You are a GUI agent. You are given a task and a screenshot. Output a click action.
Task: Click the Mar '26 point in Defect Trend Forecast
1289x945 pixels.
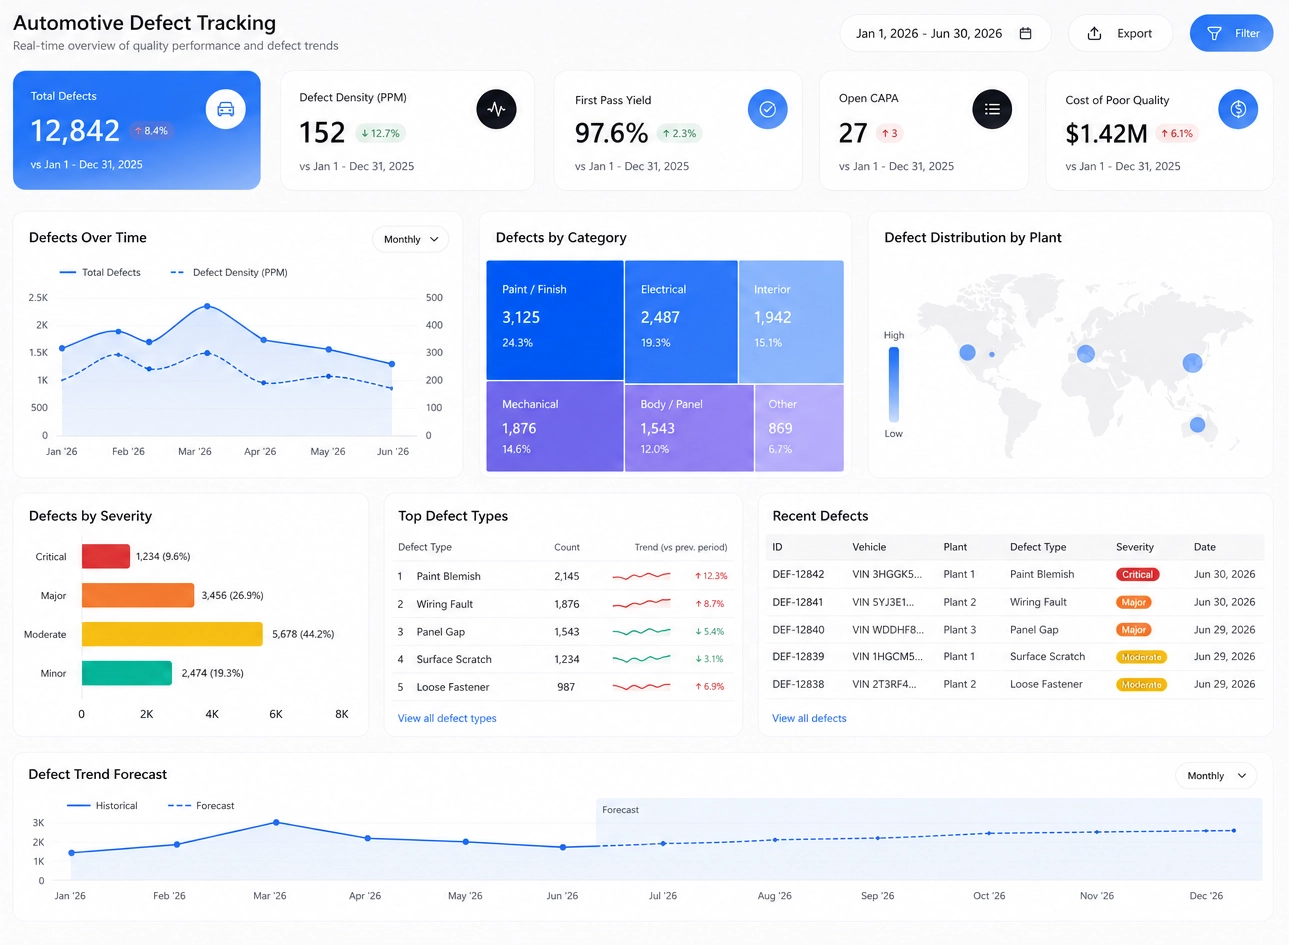click(x=276, y=822)
